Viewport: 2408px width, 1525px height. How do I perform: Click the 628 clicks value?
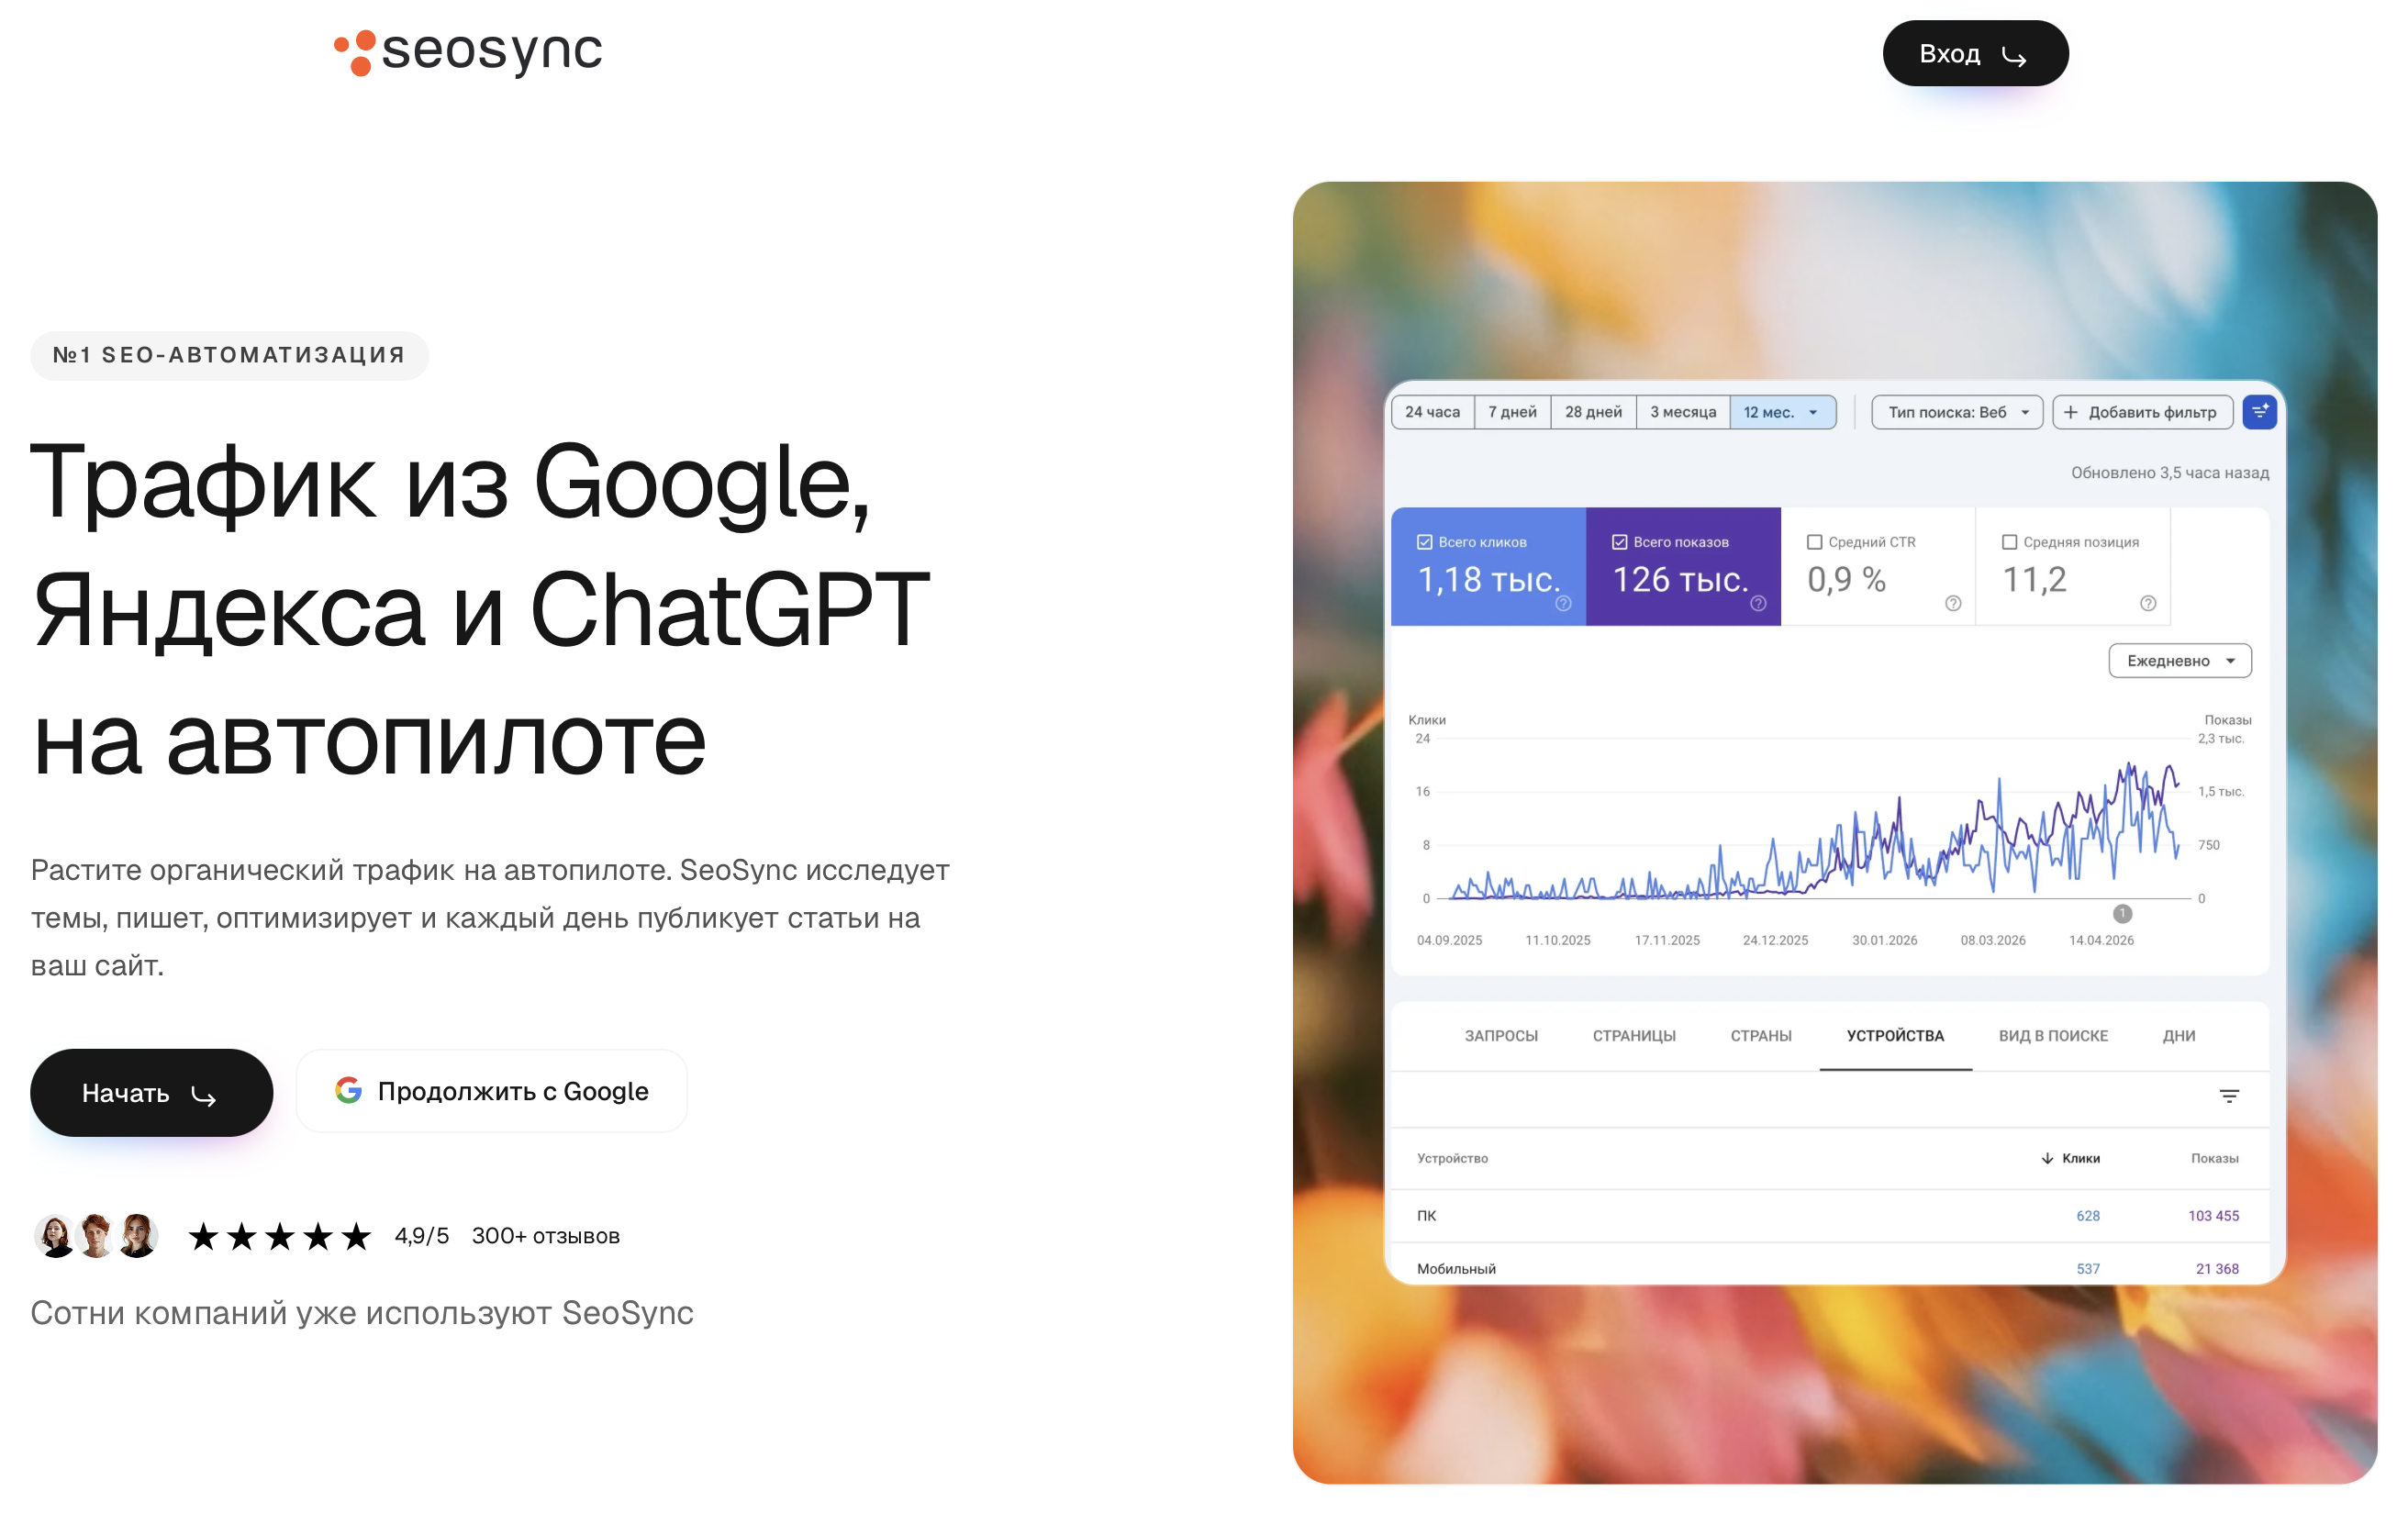click(x=2088, y=1216)
